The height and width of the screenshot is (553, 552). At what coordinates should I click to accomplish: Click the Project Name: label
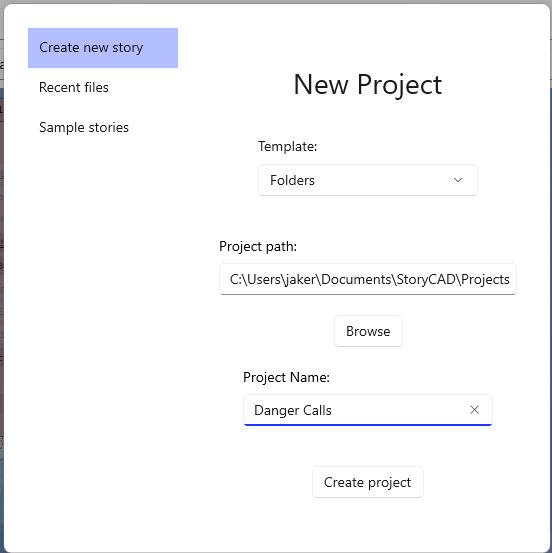tap(286, 377)
